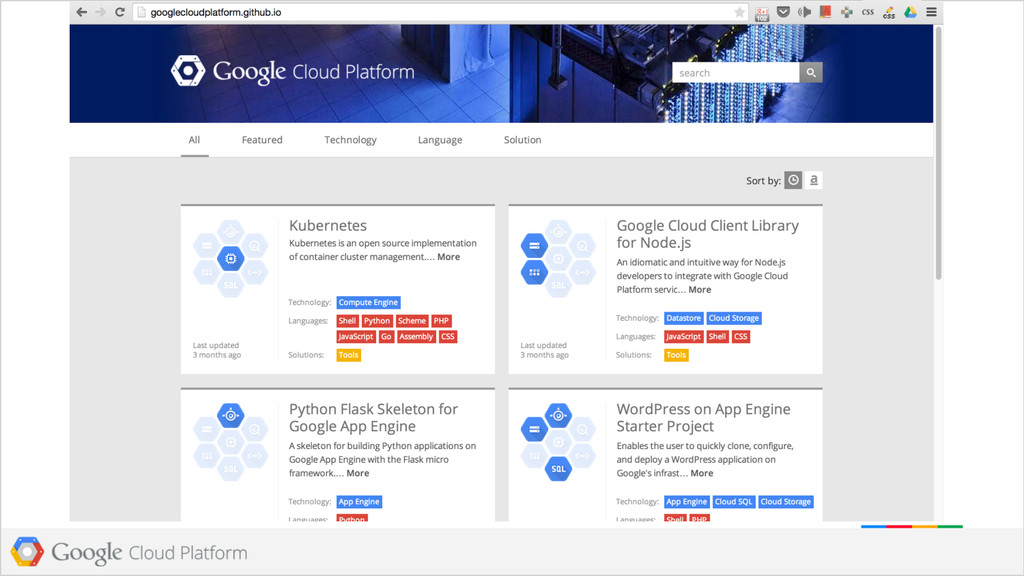1024x576 pixels.
Task: Click the Cloud SQL technology tag
Action: pyautogui.click(x=733, y=502)
